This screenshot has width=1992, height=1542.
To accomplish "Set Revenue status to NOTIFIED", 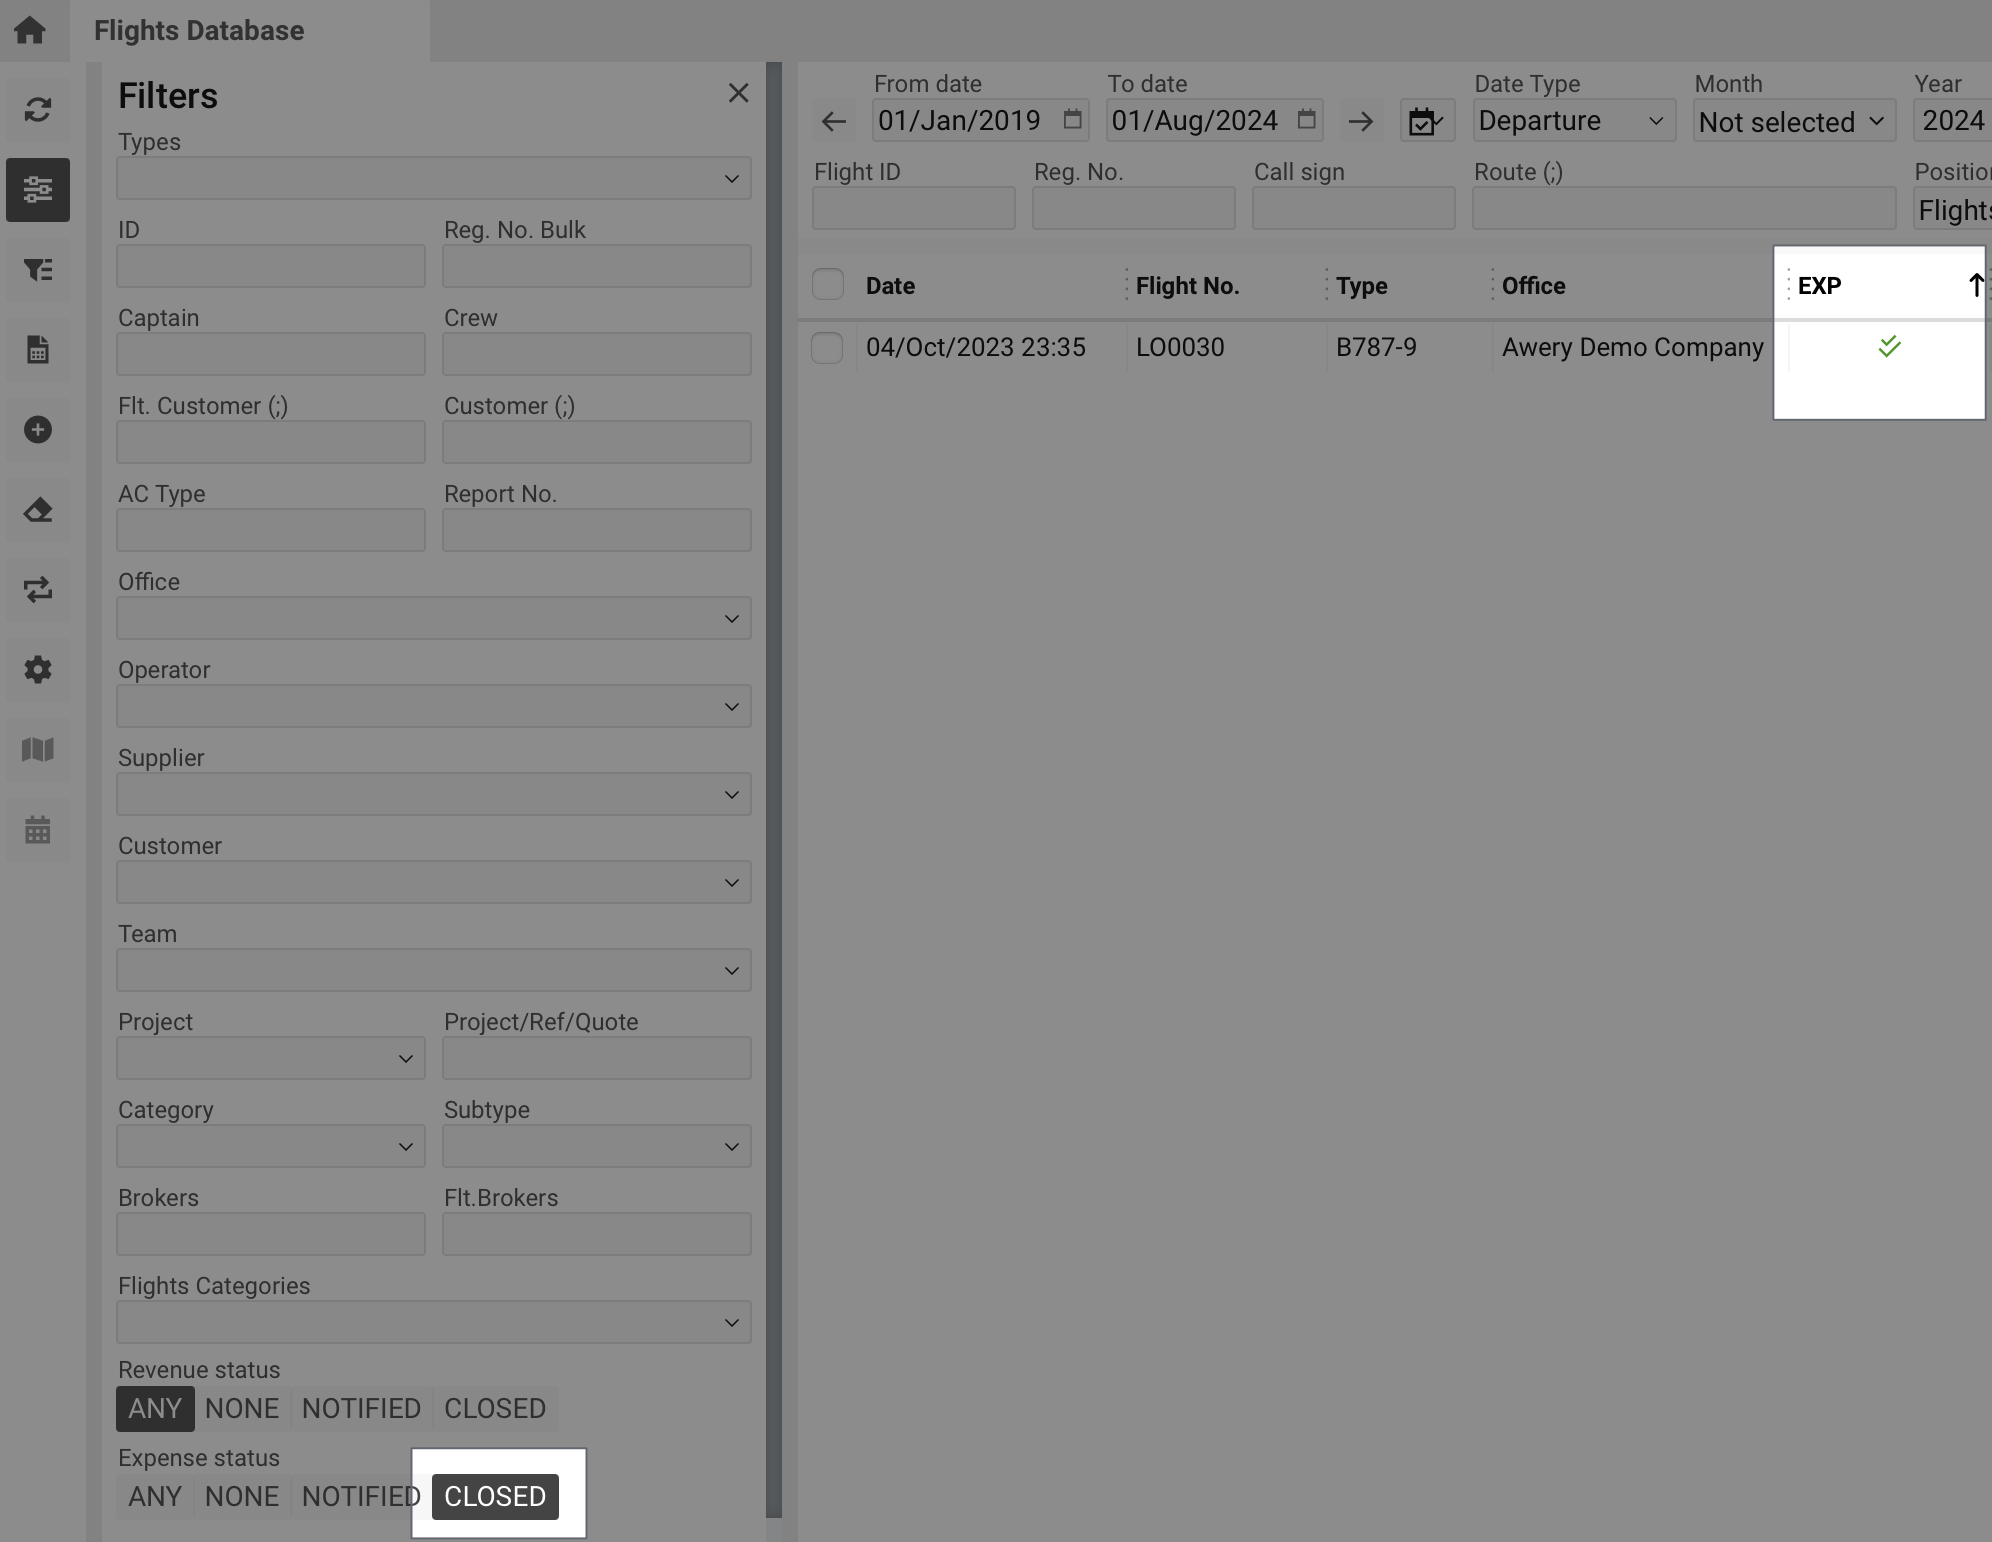I will [361, 1408].
